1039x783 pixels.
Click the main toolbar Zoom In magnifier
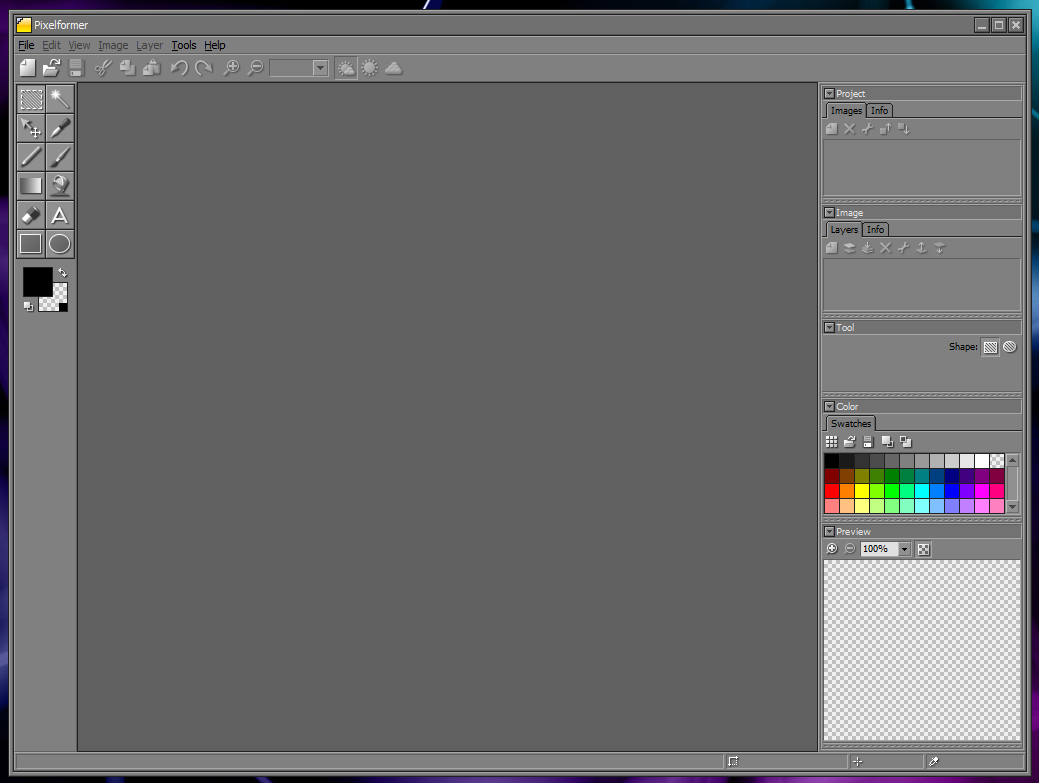pos(231,68)
